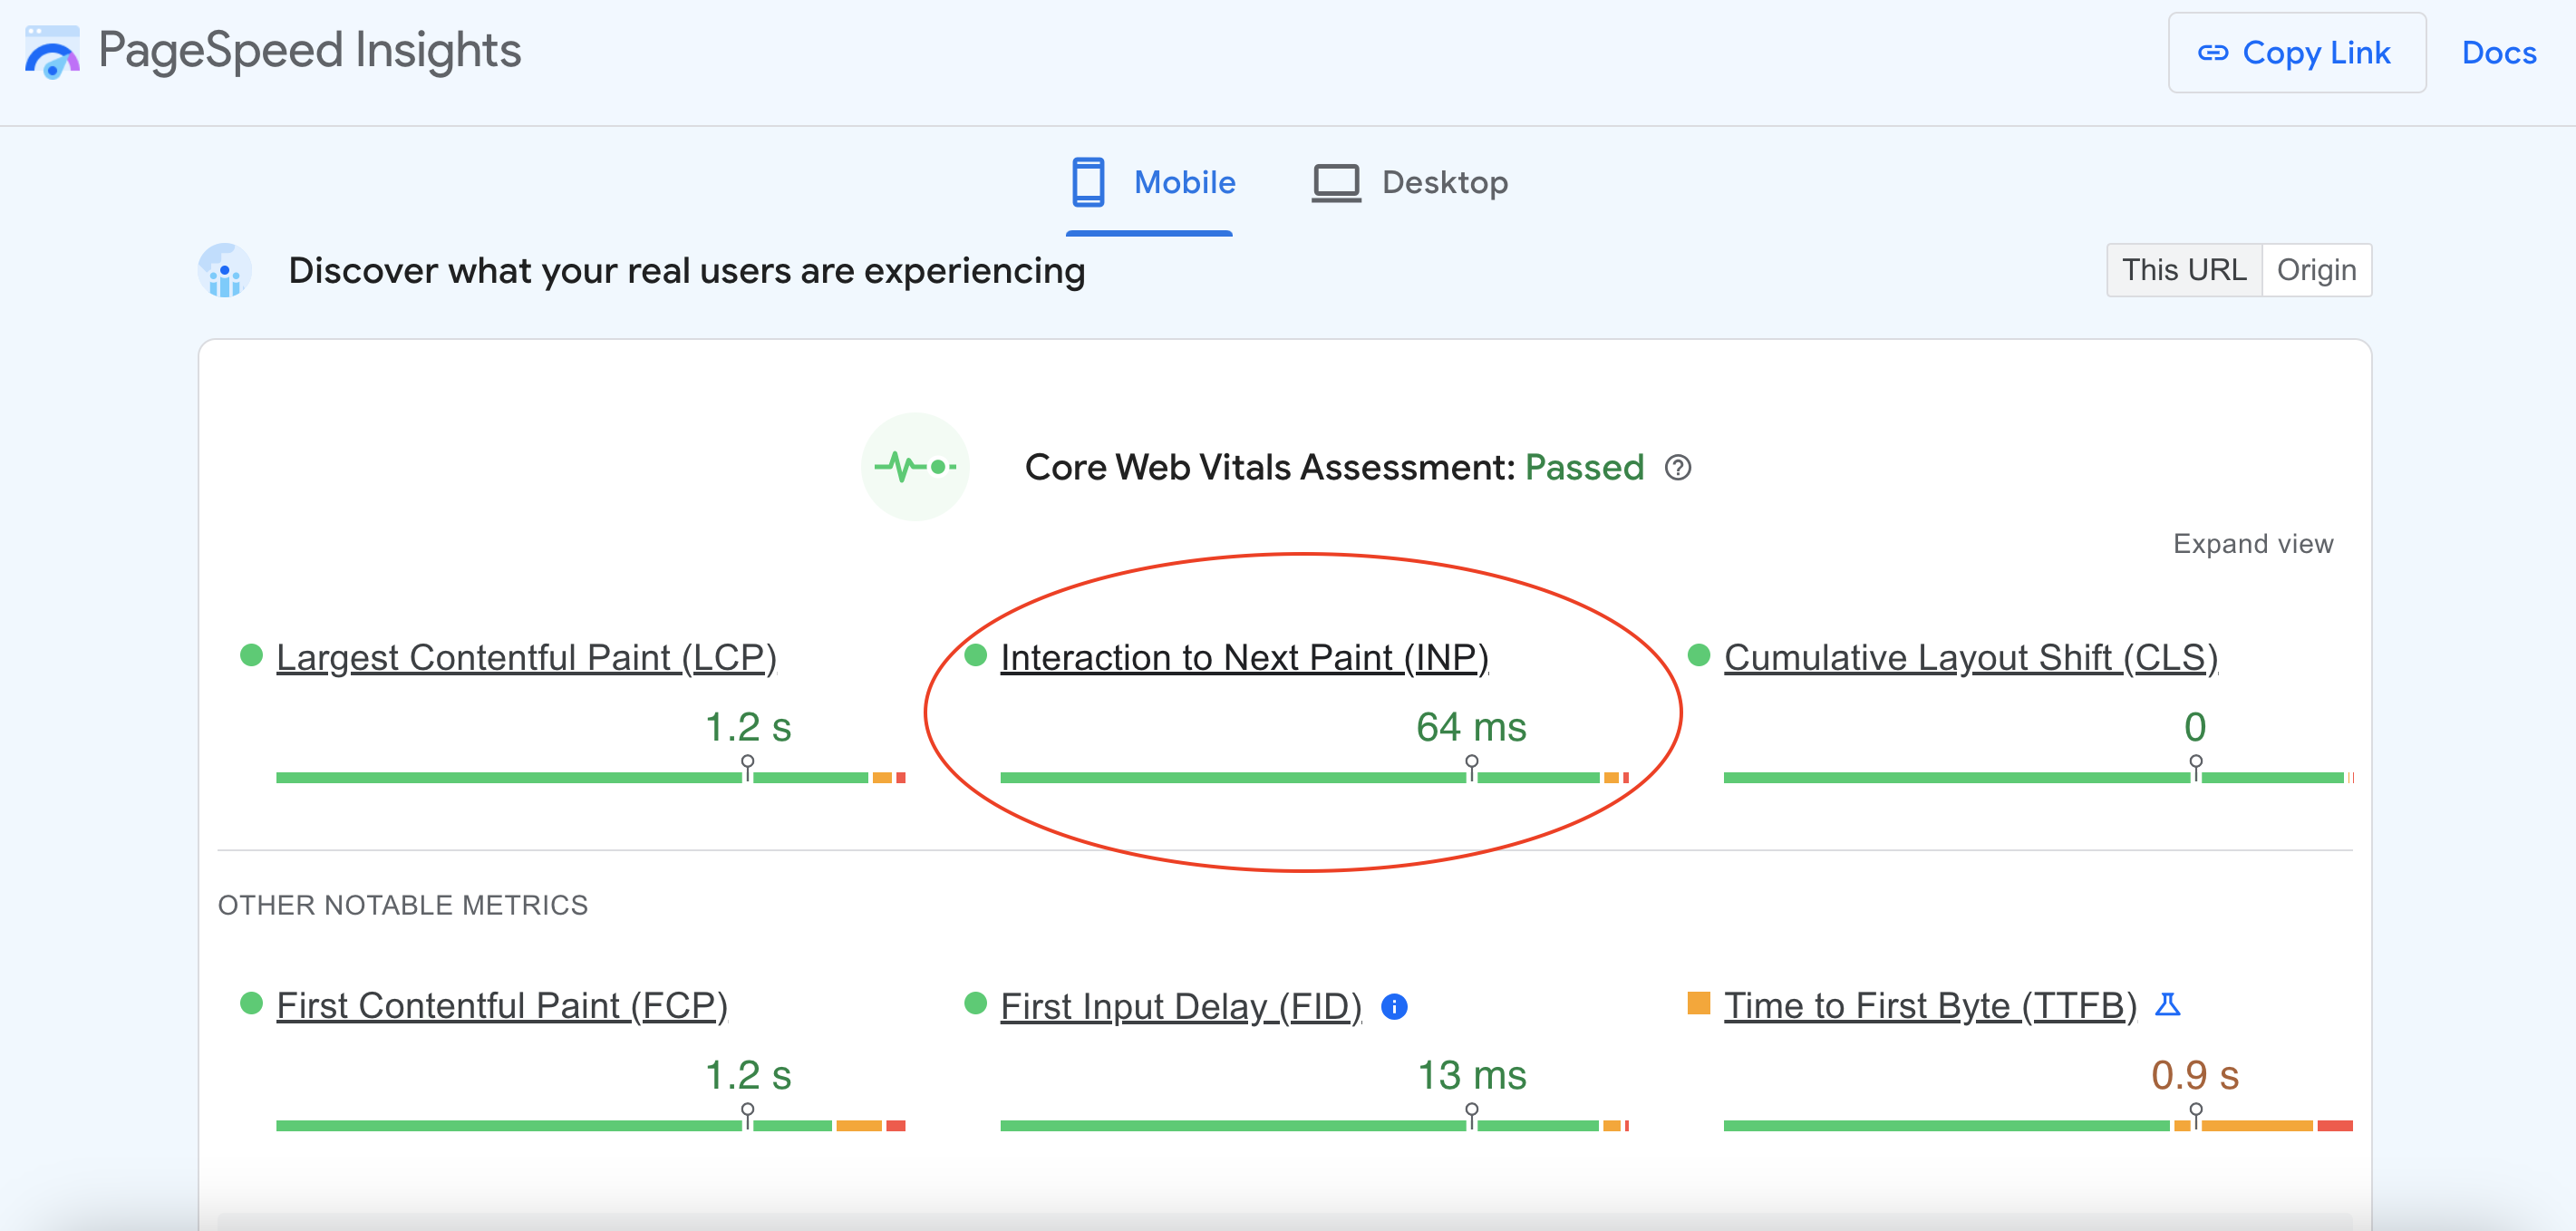Viewport: 2576px width, 1231px height.
Task: Open the Time to First Byte (TTFB) link
Action: pyautogui.click(x=1930, y=1006)
